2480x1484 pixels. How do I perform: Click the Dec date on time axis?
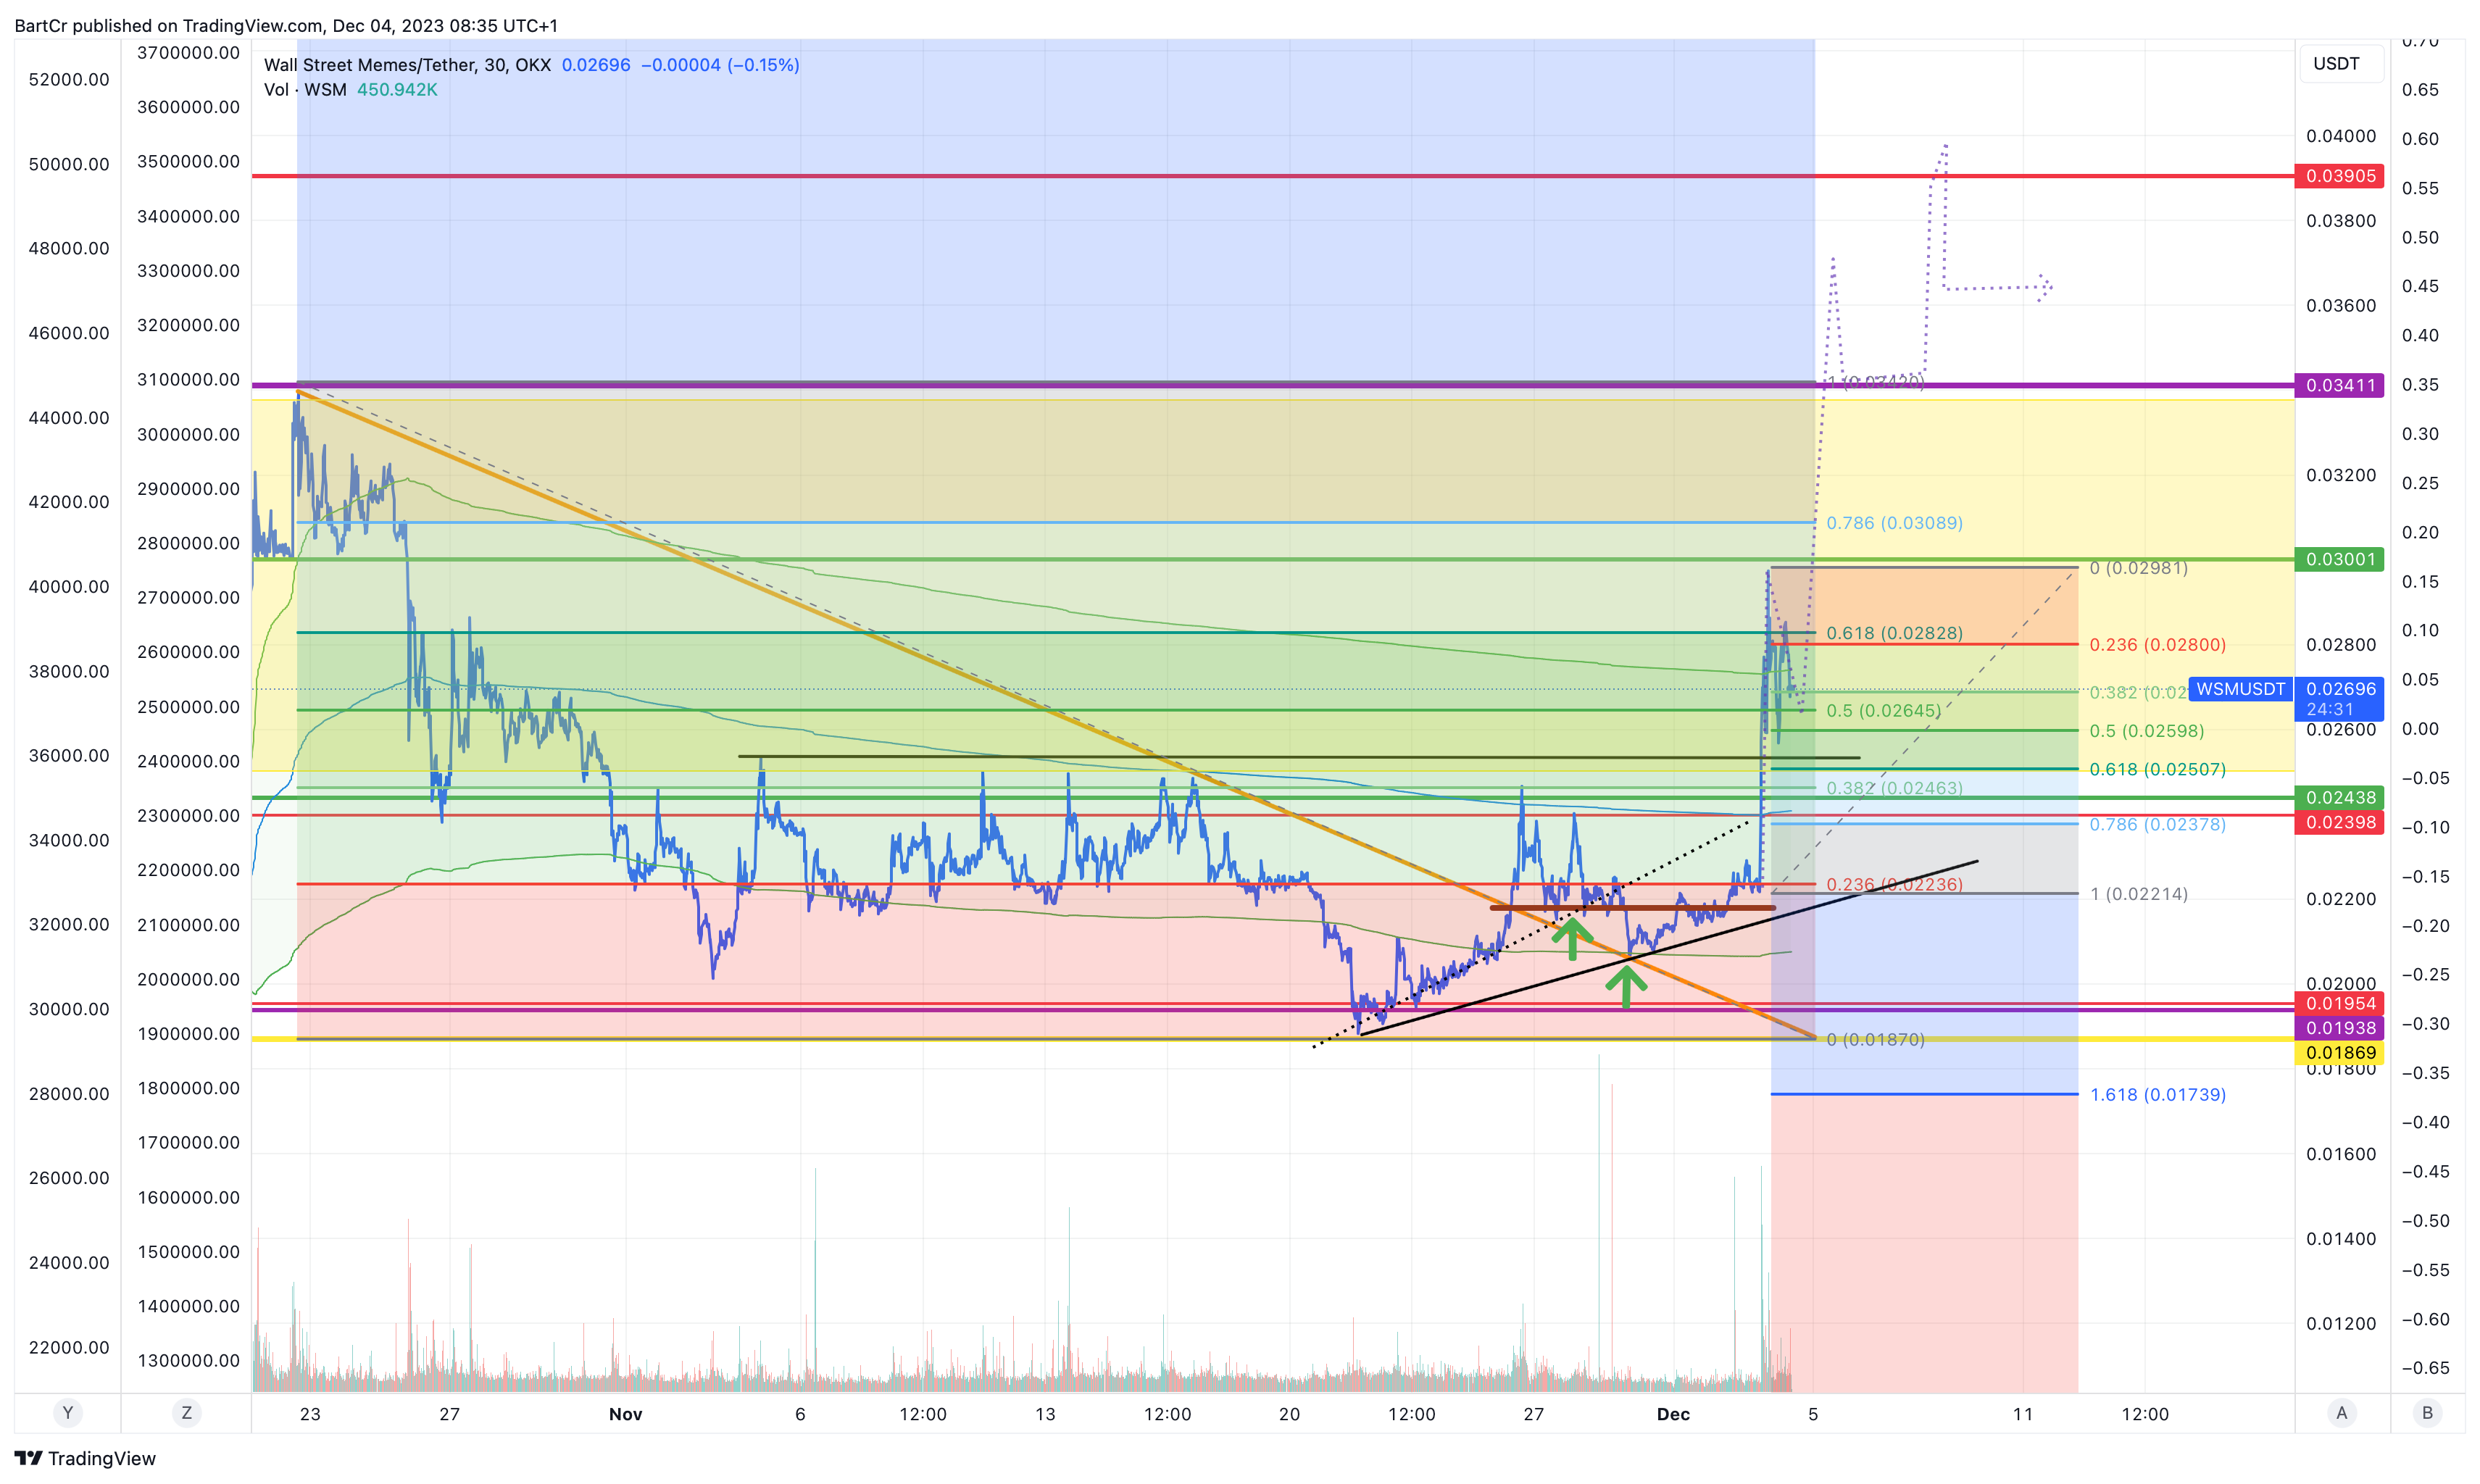point(1673,1414)
